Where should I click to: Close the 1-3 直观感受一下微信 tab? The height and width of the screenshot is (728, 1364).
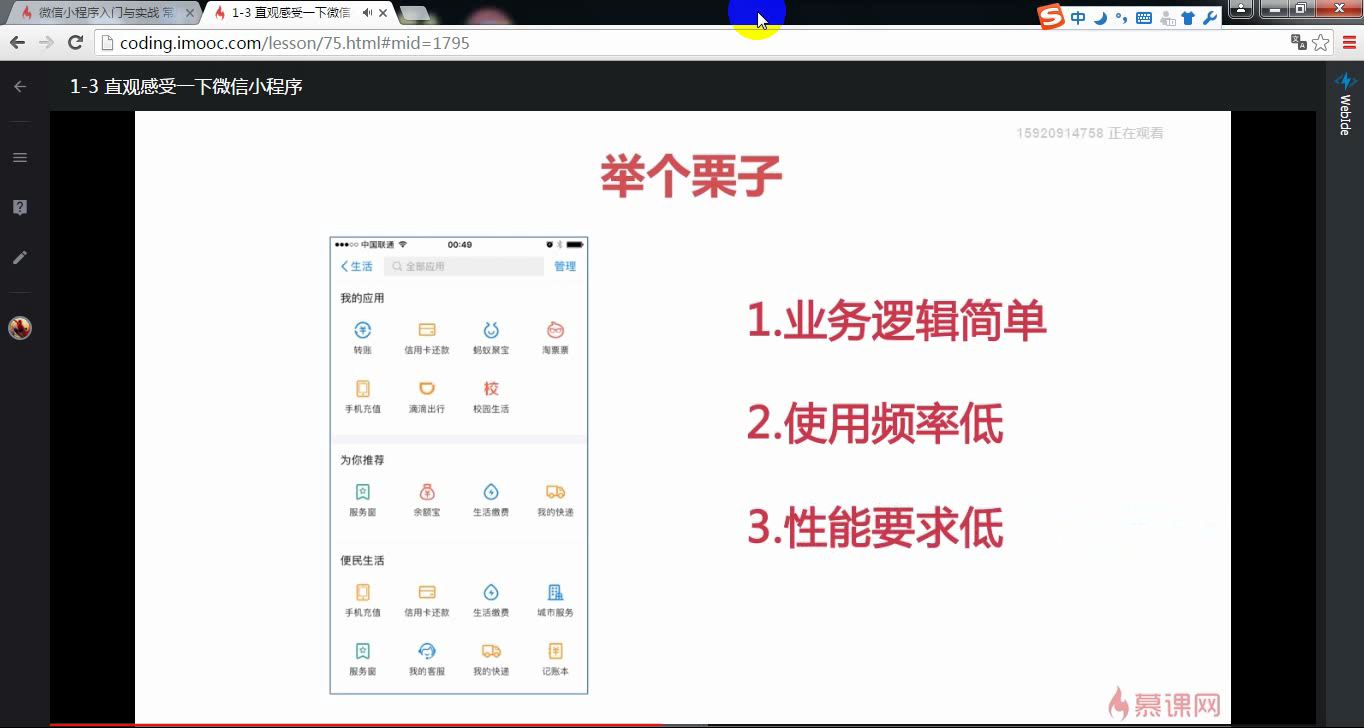[383, 13]
